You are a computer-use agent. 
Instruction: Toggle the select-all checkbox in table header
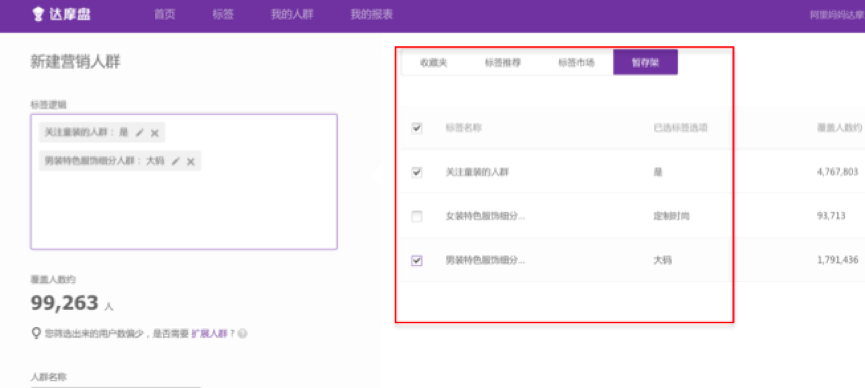(417, 128)
